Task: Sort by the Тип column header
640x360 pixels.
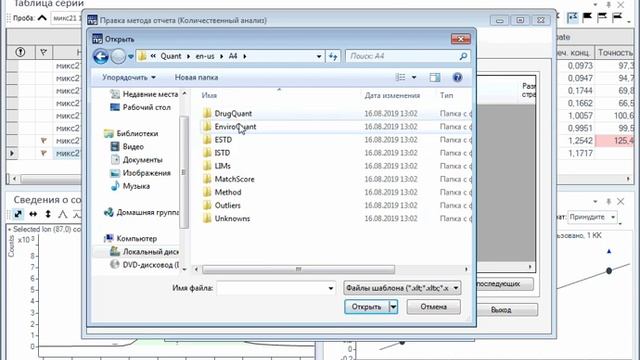Action: coord(446,95)
